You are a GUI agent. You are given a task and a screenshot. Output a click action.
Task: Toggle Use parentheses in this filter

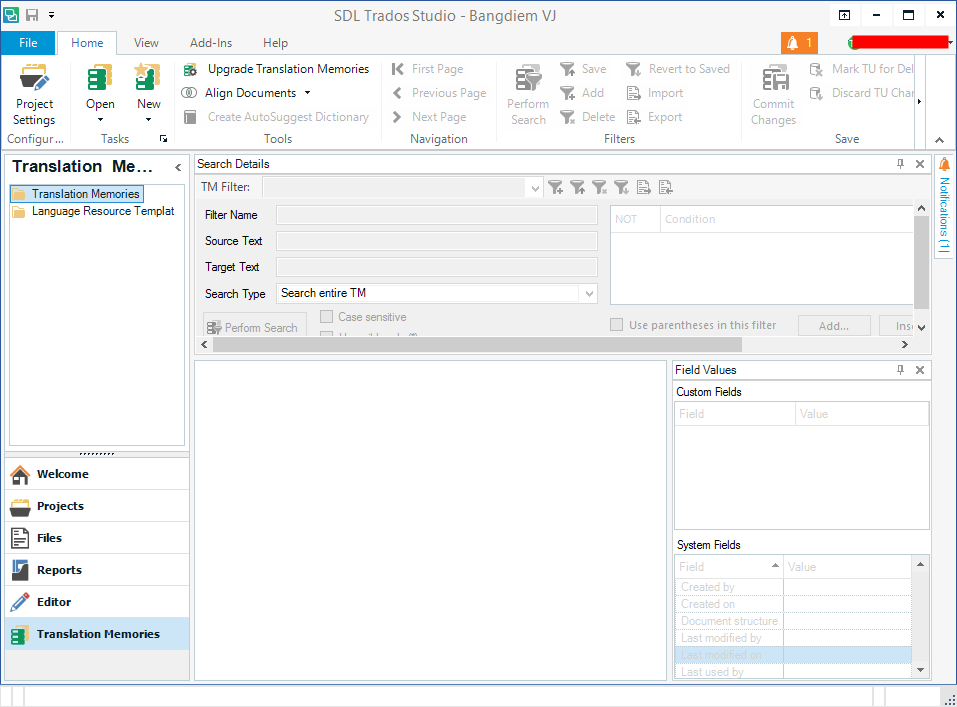pos(616,325)
